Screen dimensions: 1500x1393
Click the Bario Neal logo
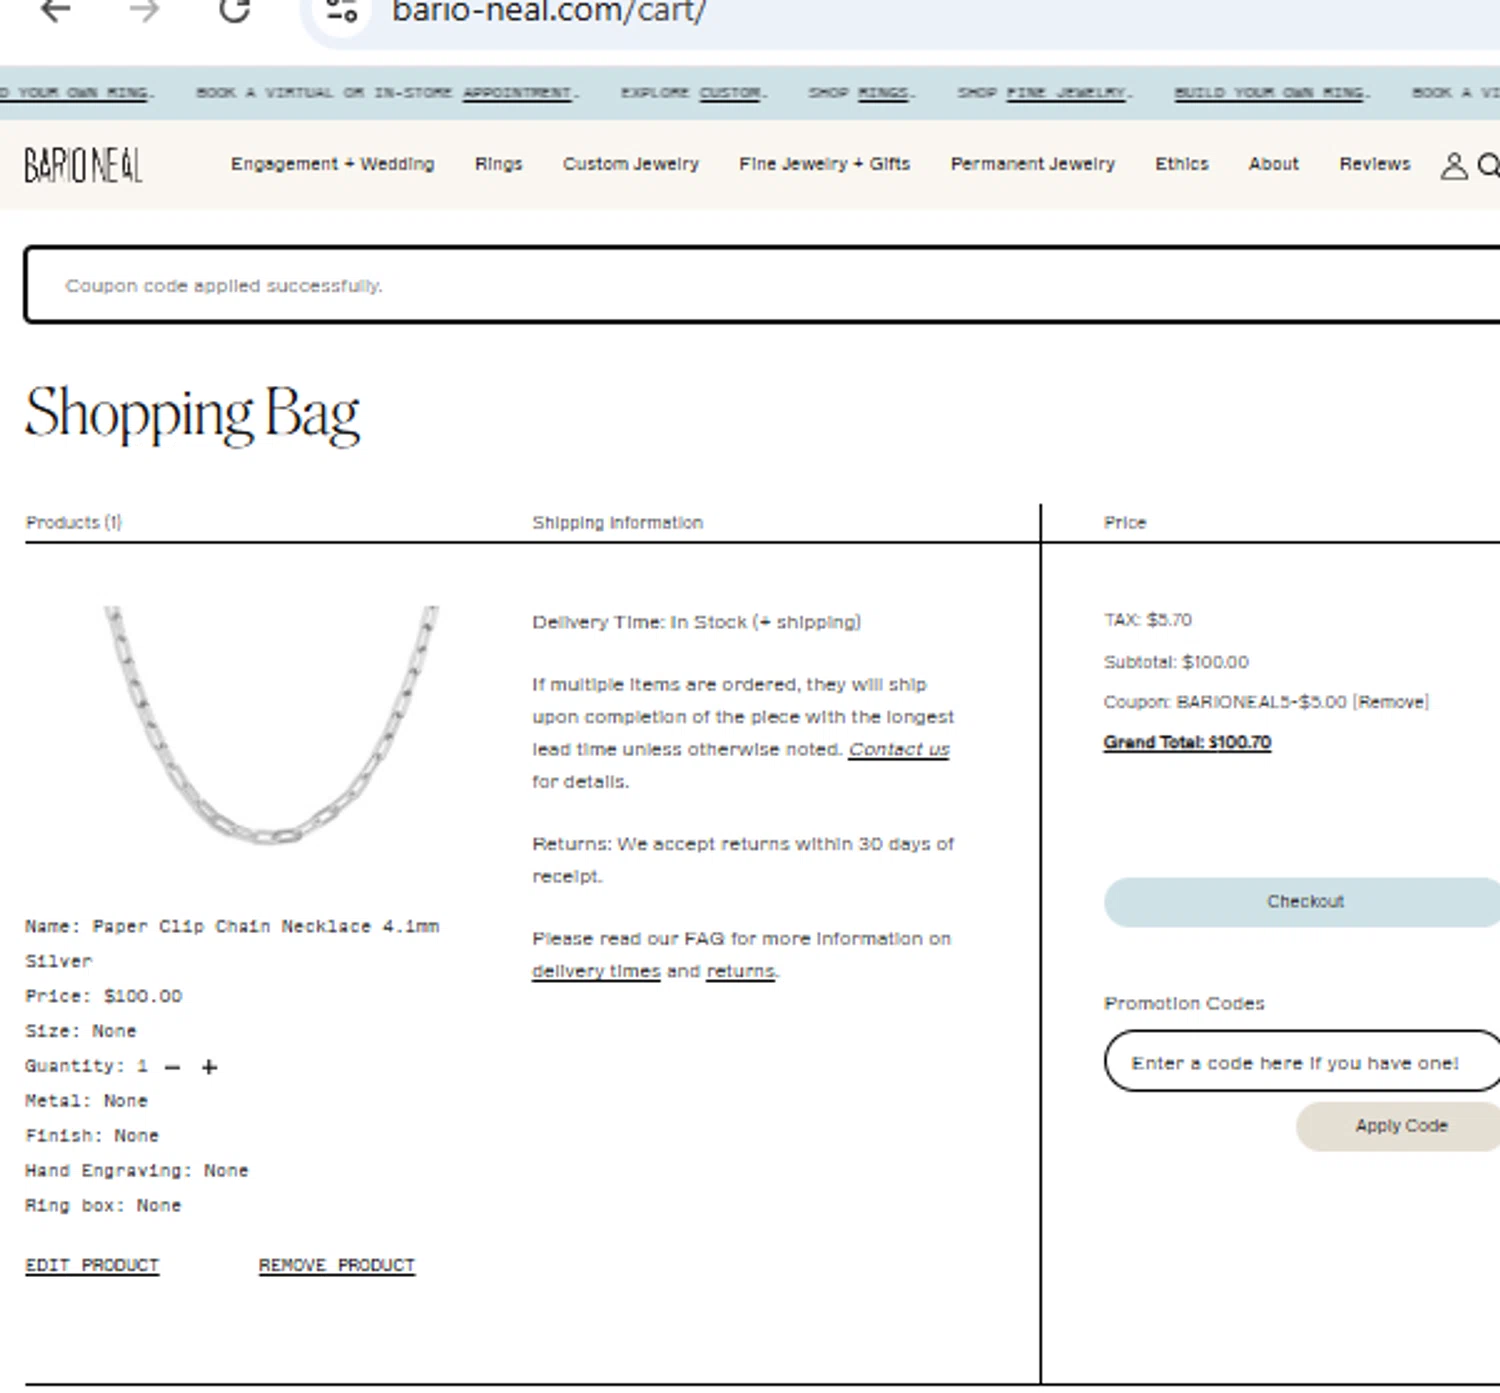click(x=83, y=165)
